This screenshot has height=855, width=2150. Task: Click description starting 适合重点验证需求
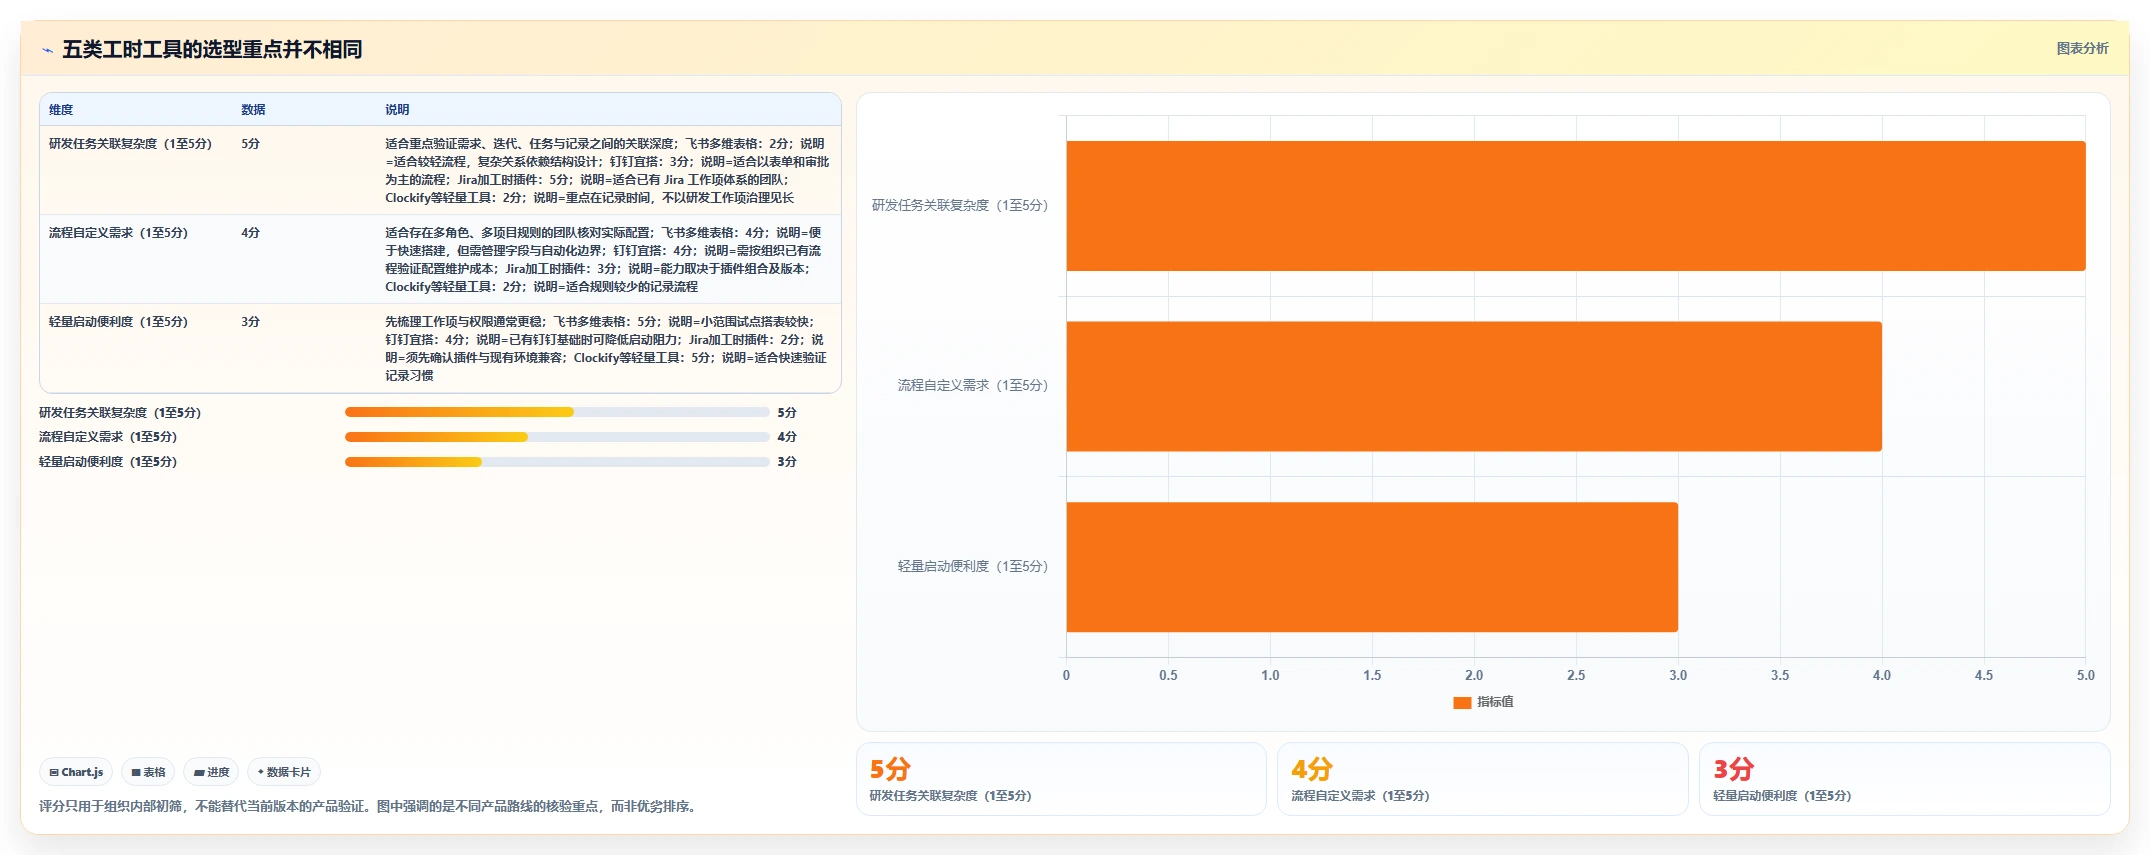point(607,171)
